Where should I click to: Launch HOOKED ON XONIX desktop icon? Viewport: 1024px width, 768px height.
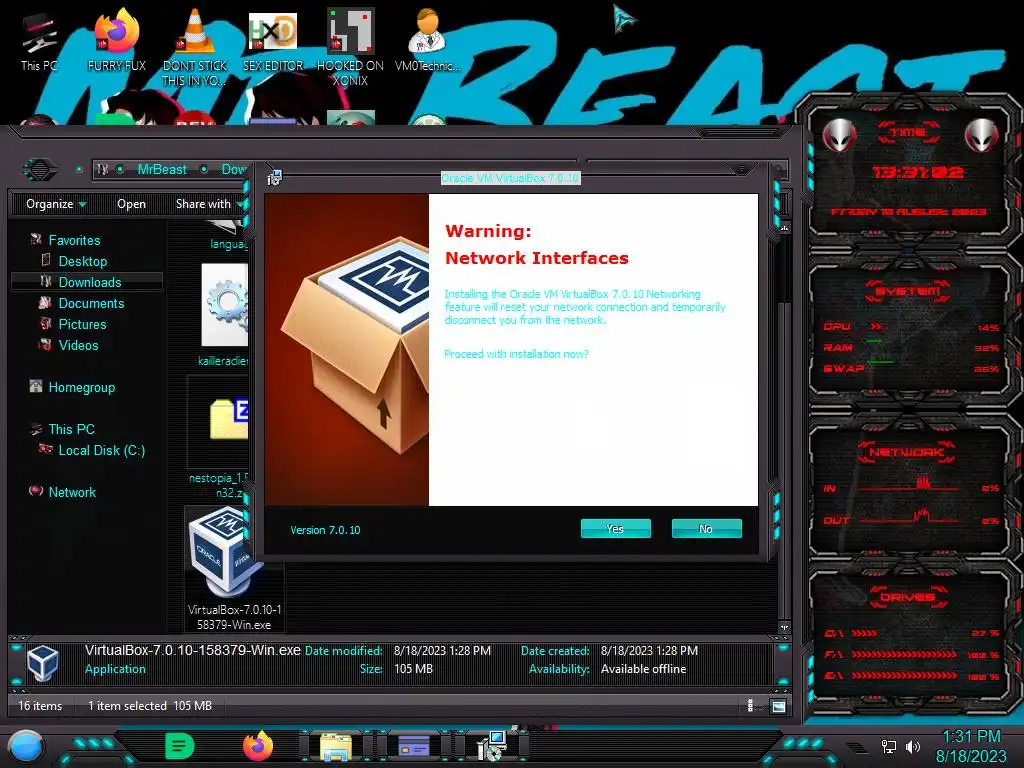pyautogui.click(x=350, y=47)
